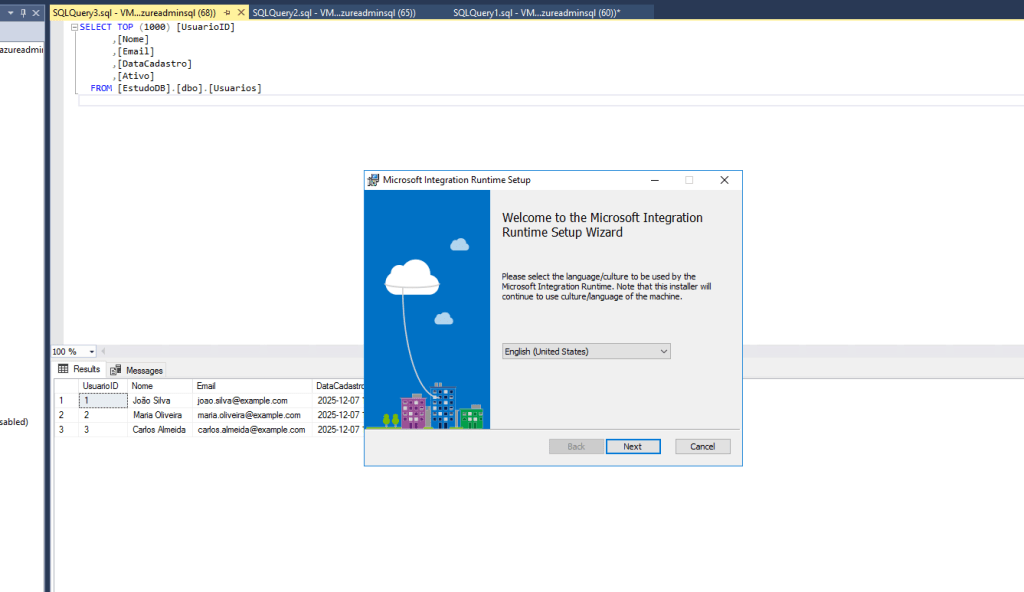Image resolution: width=1024 pixels, height=592 pixels.
Task: Switch to the SQLQuery2.sql tab
Action: pos(333,12)
